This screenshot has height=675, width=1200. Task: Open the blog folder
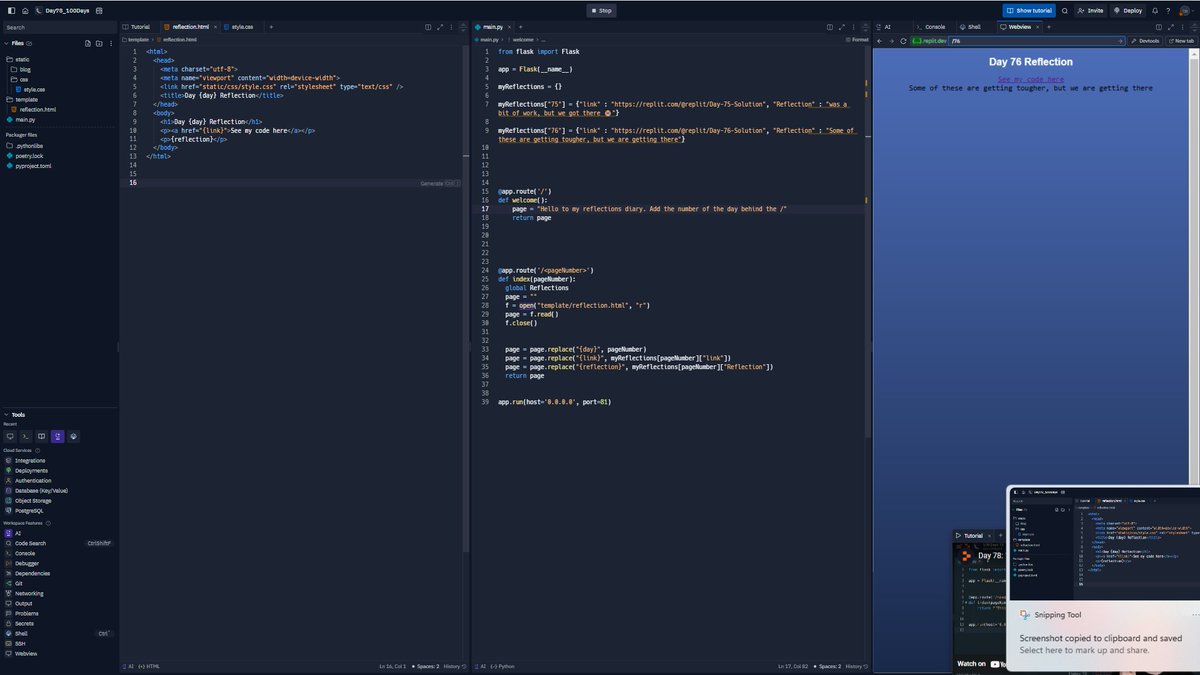click(x=21, y=69)
